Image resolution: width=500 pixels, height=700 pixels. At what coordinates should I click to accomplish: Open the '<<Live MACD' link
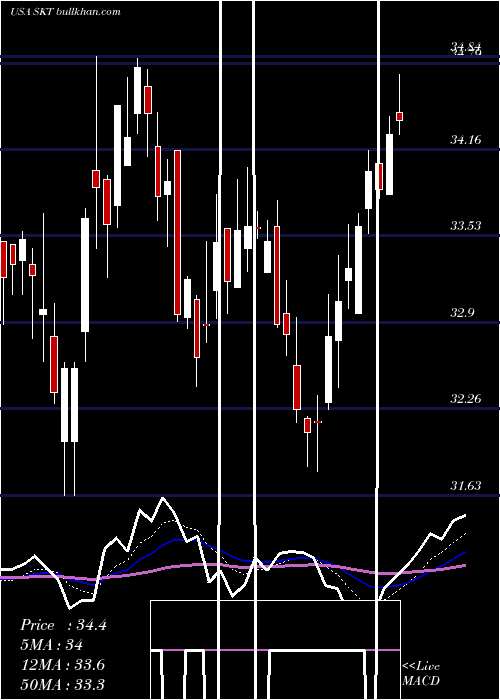point(421,673)
